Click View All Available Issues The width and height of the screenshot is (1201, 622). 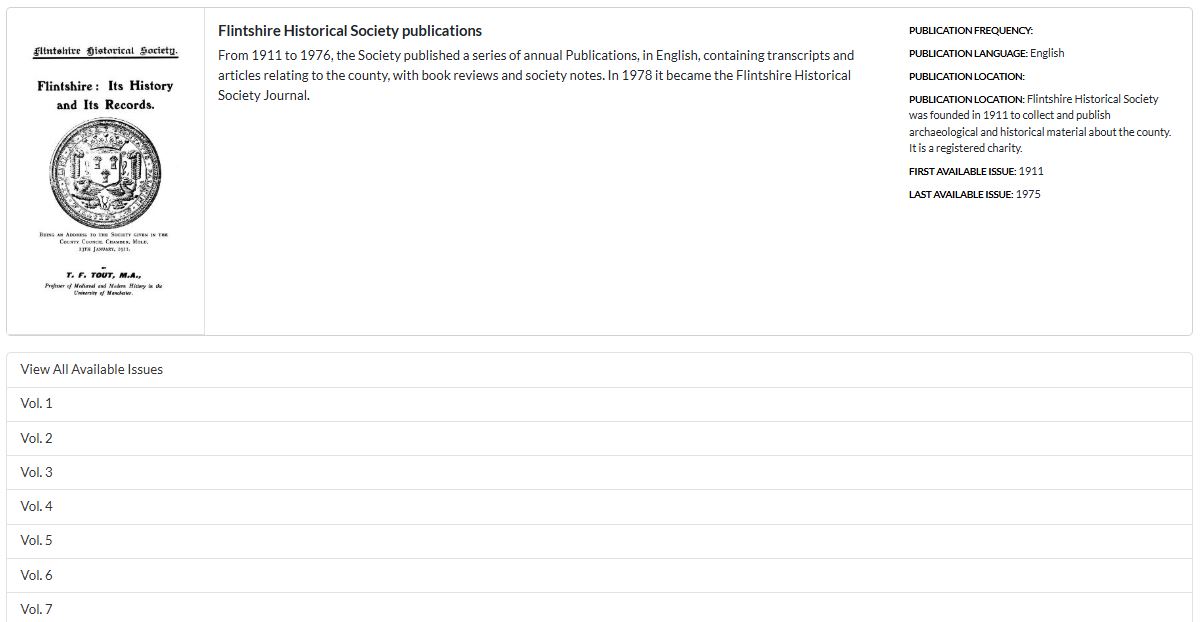(x=91, y=369)
